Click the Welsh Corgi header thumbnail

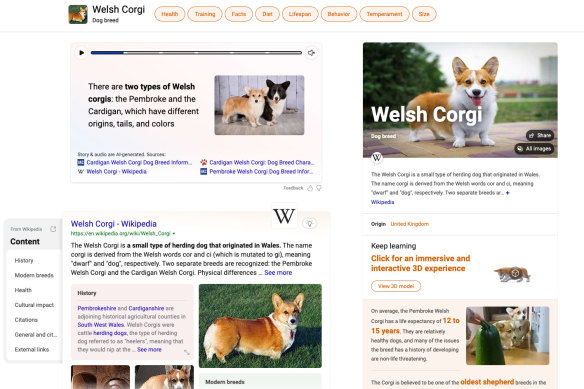[78, 14]
